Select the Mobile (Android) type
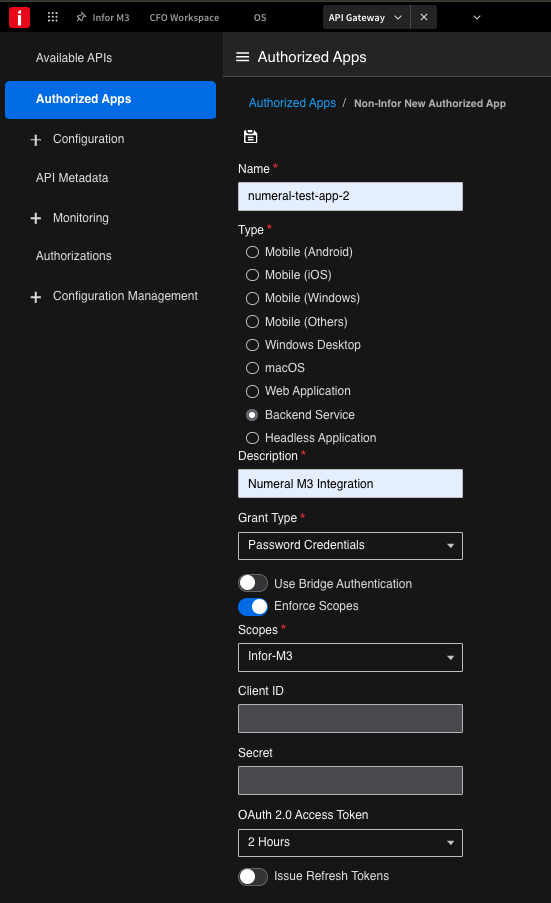551x903 pixels. (x=252, y=252)
